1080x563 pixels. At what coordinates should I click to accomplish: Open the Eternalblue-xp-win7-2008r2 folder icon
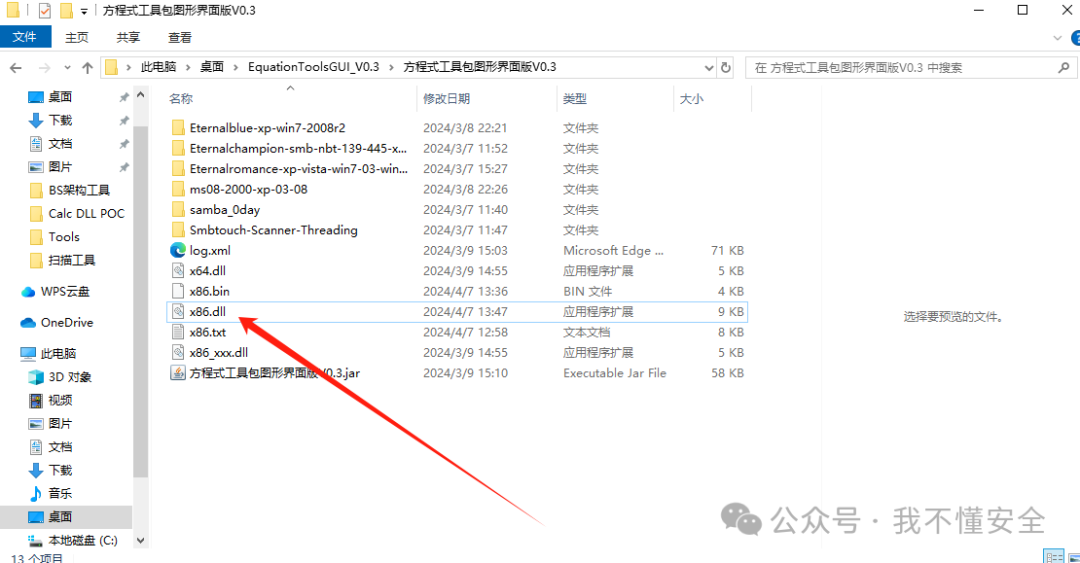(x=178, y=127)
